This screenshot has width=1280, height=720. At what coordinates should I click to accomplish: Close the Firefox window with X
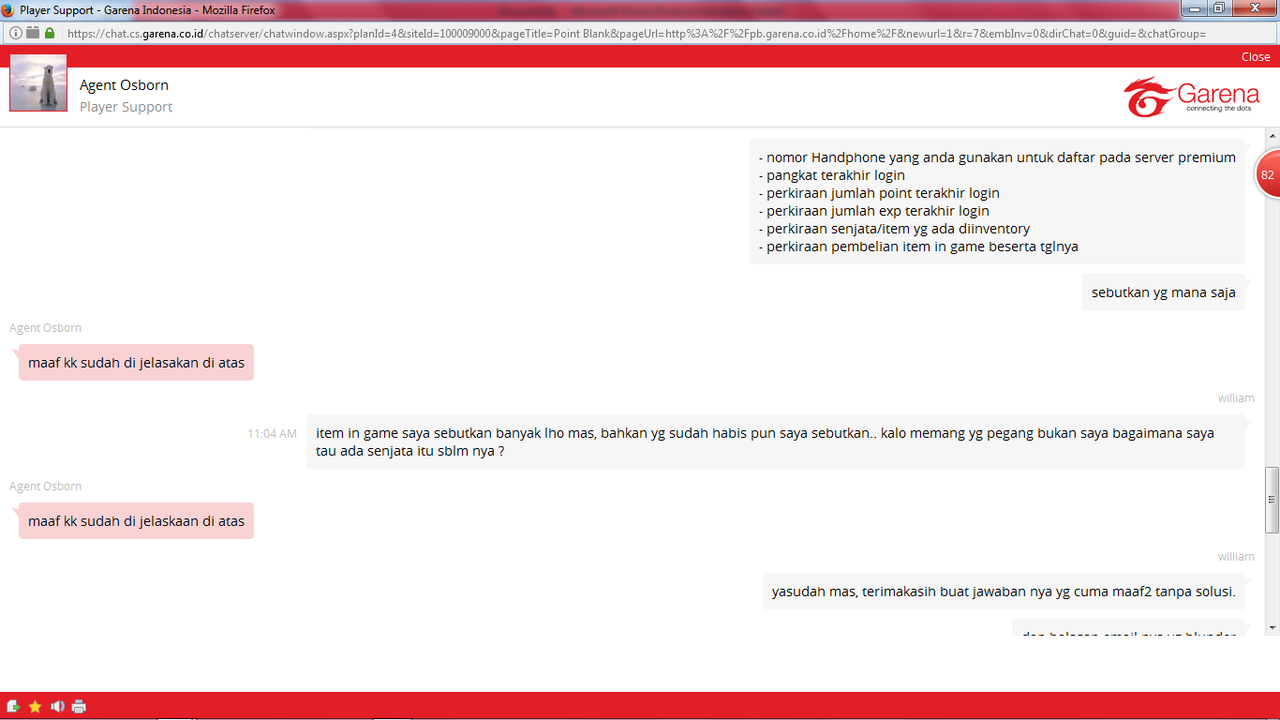1253,8
